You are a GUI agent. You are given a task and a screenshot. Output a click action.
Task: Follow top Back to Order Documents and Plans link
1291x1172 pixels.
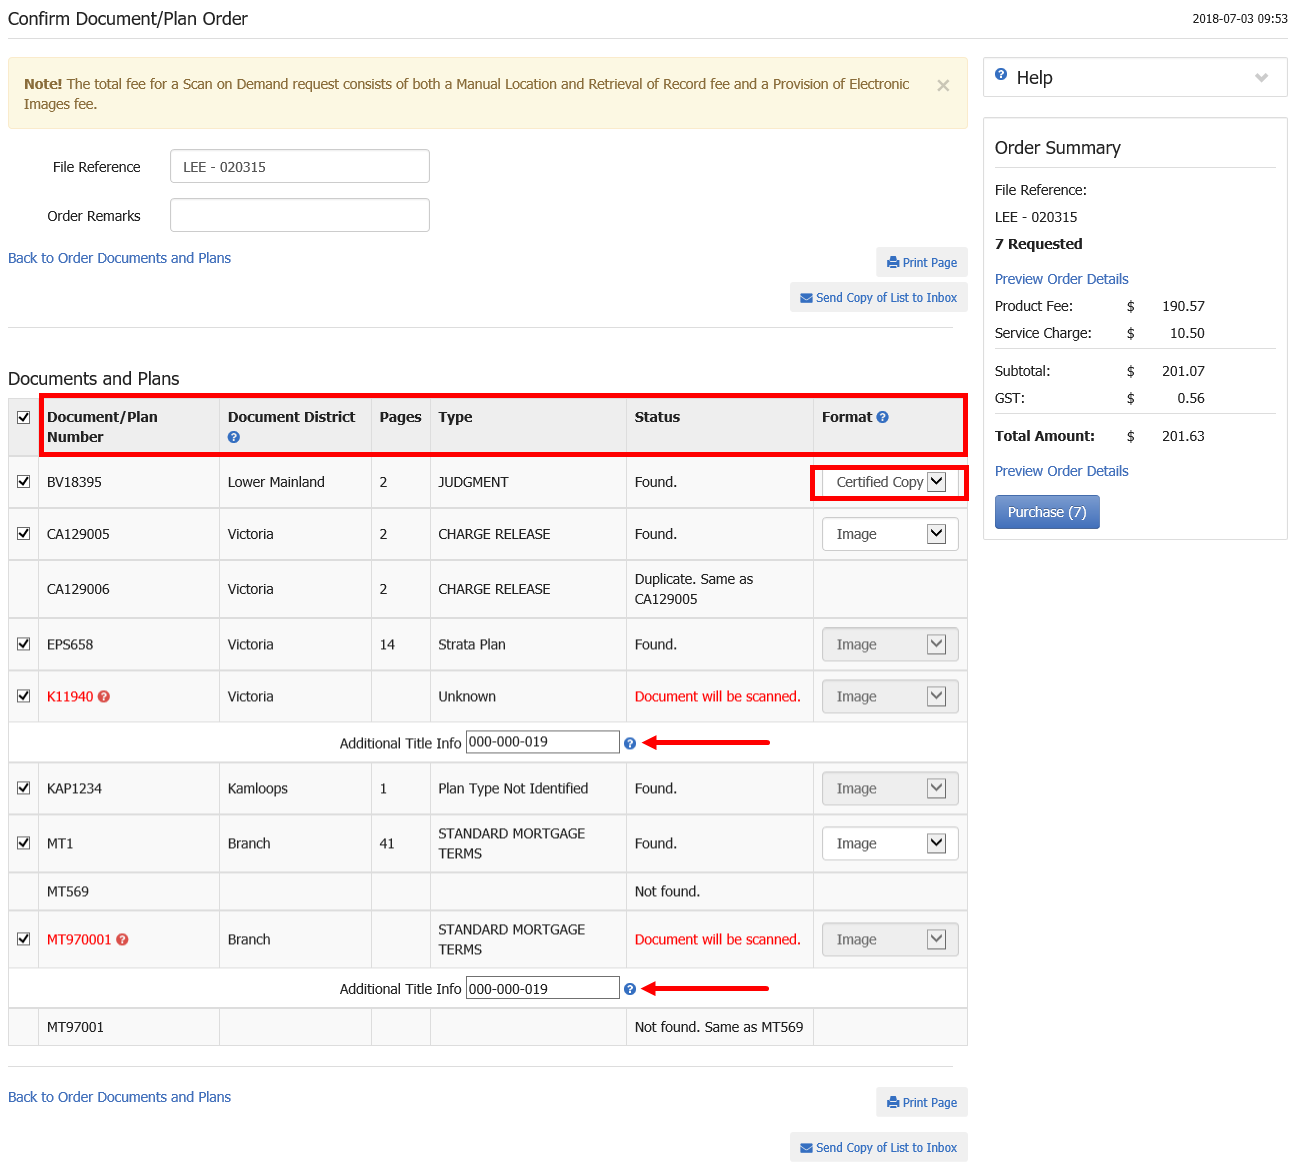pyautogui.click(x=119, y=258)
